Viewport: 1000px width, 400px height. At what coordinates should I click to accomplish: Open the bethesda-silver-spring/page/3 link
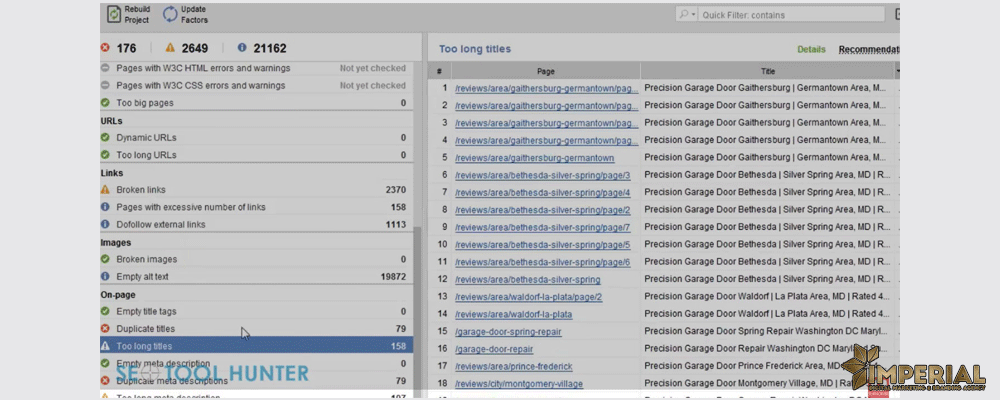coord(543,175)
